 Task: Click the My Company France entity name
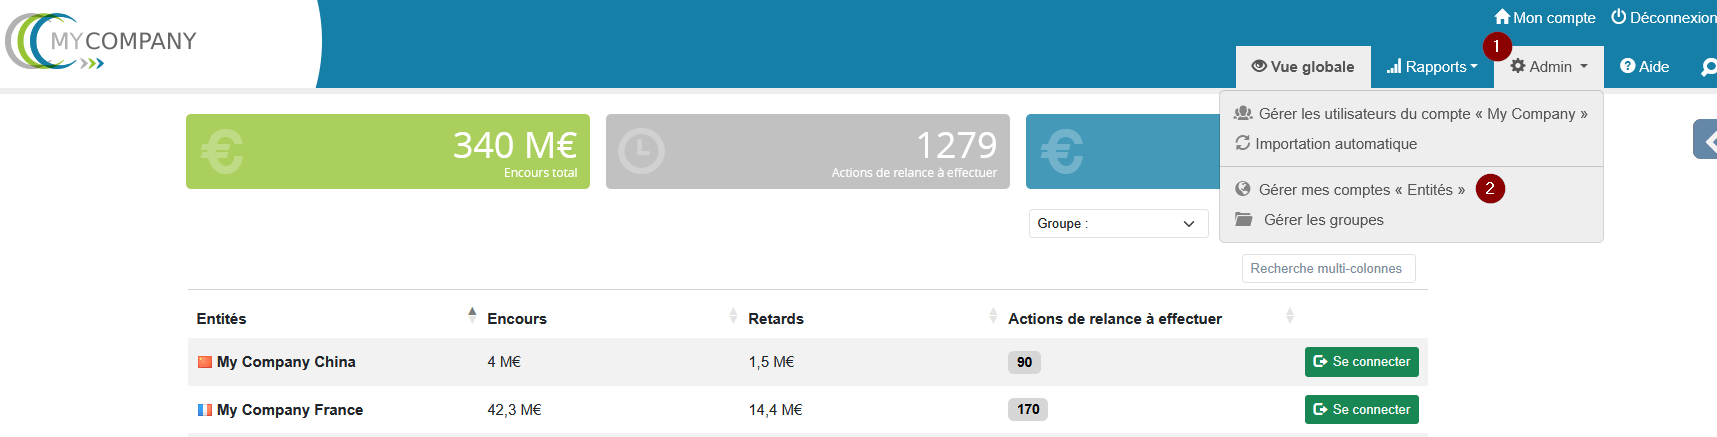290,410
